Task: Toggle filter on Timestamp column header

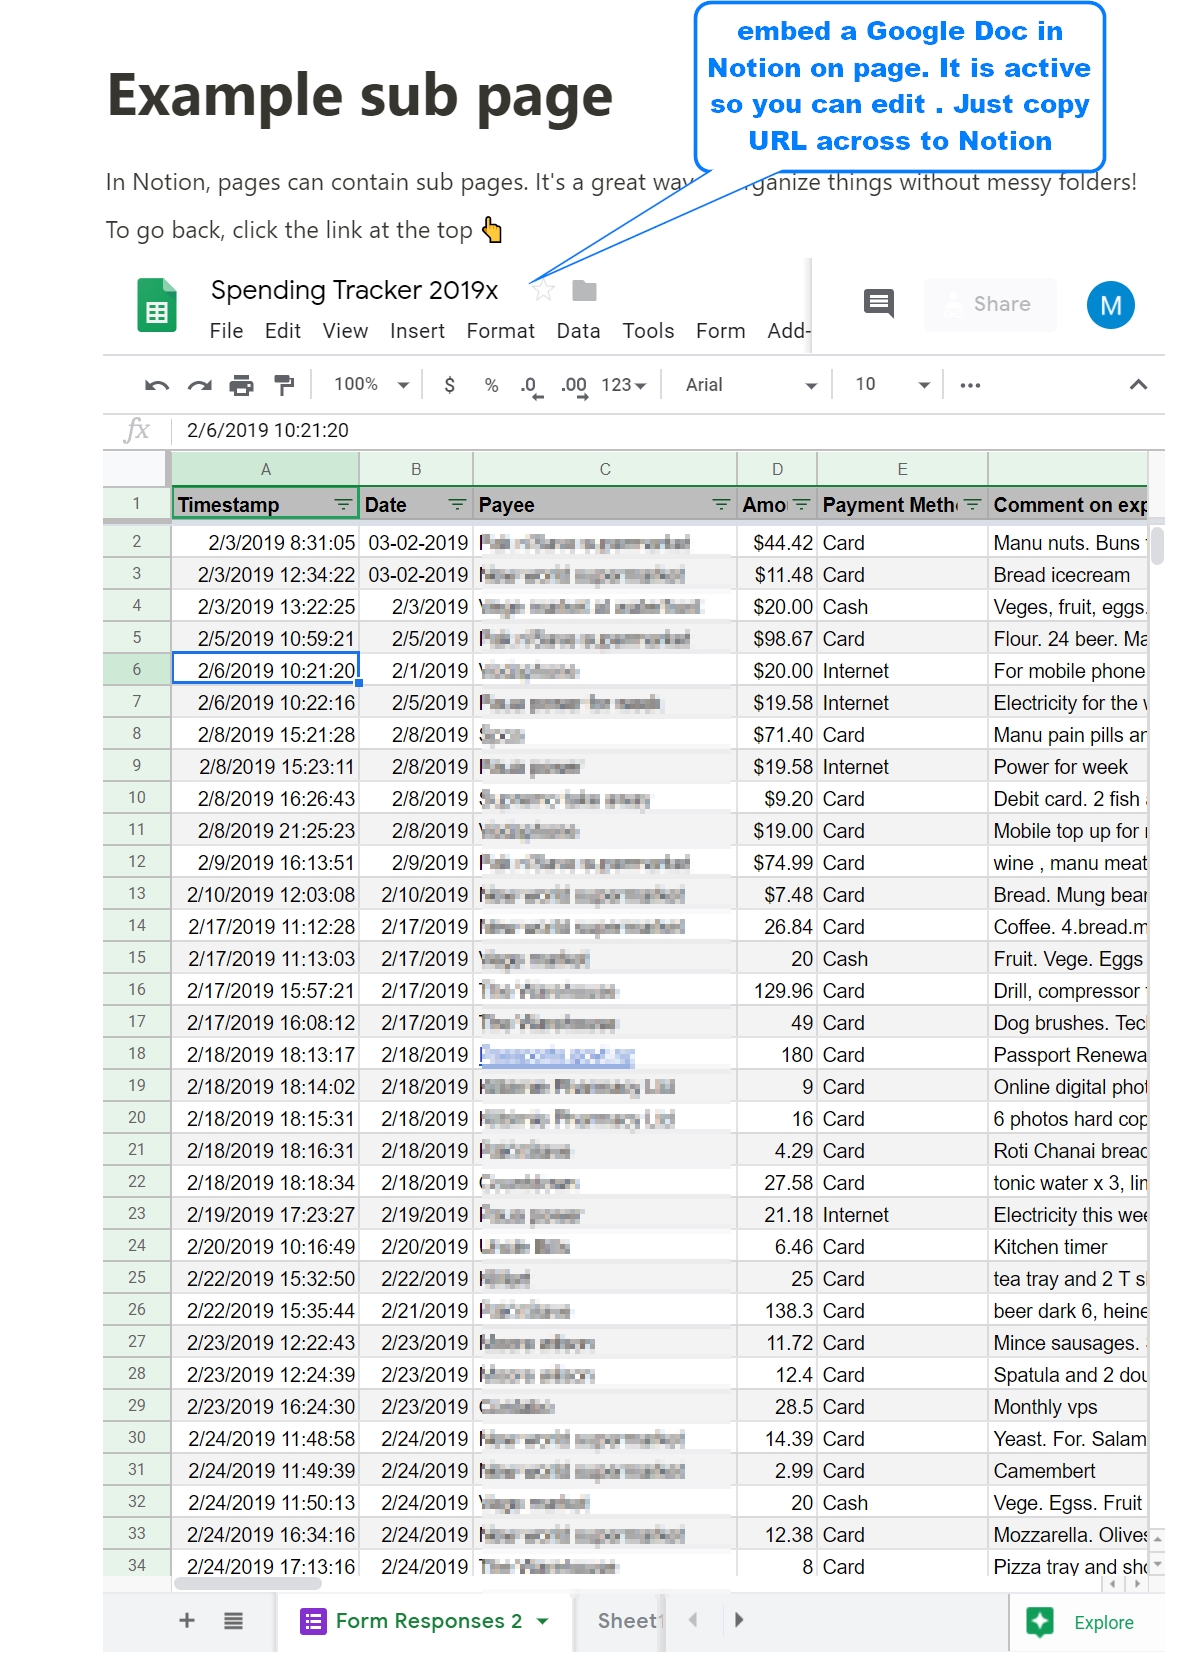Action: tap(343, 505)
